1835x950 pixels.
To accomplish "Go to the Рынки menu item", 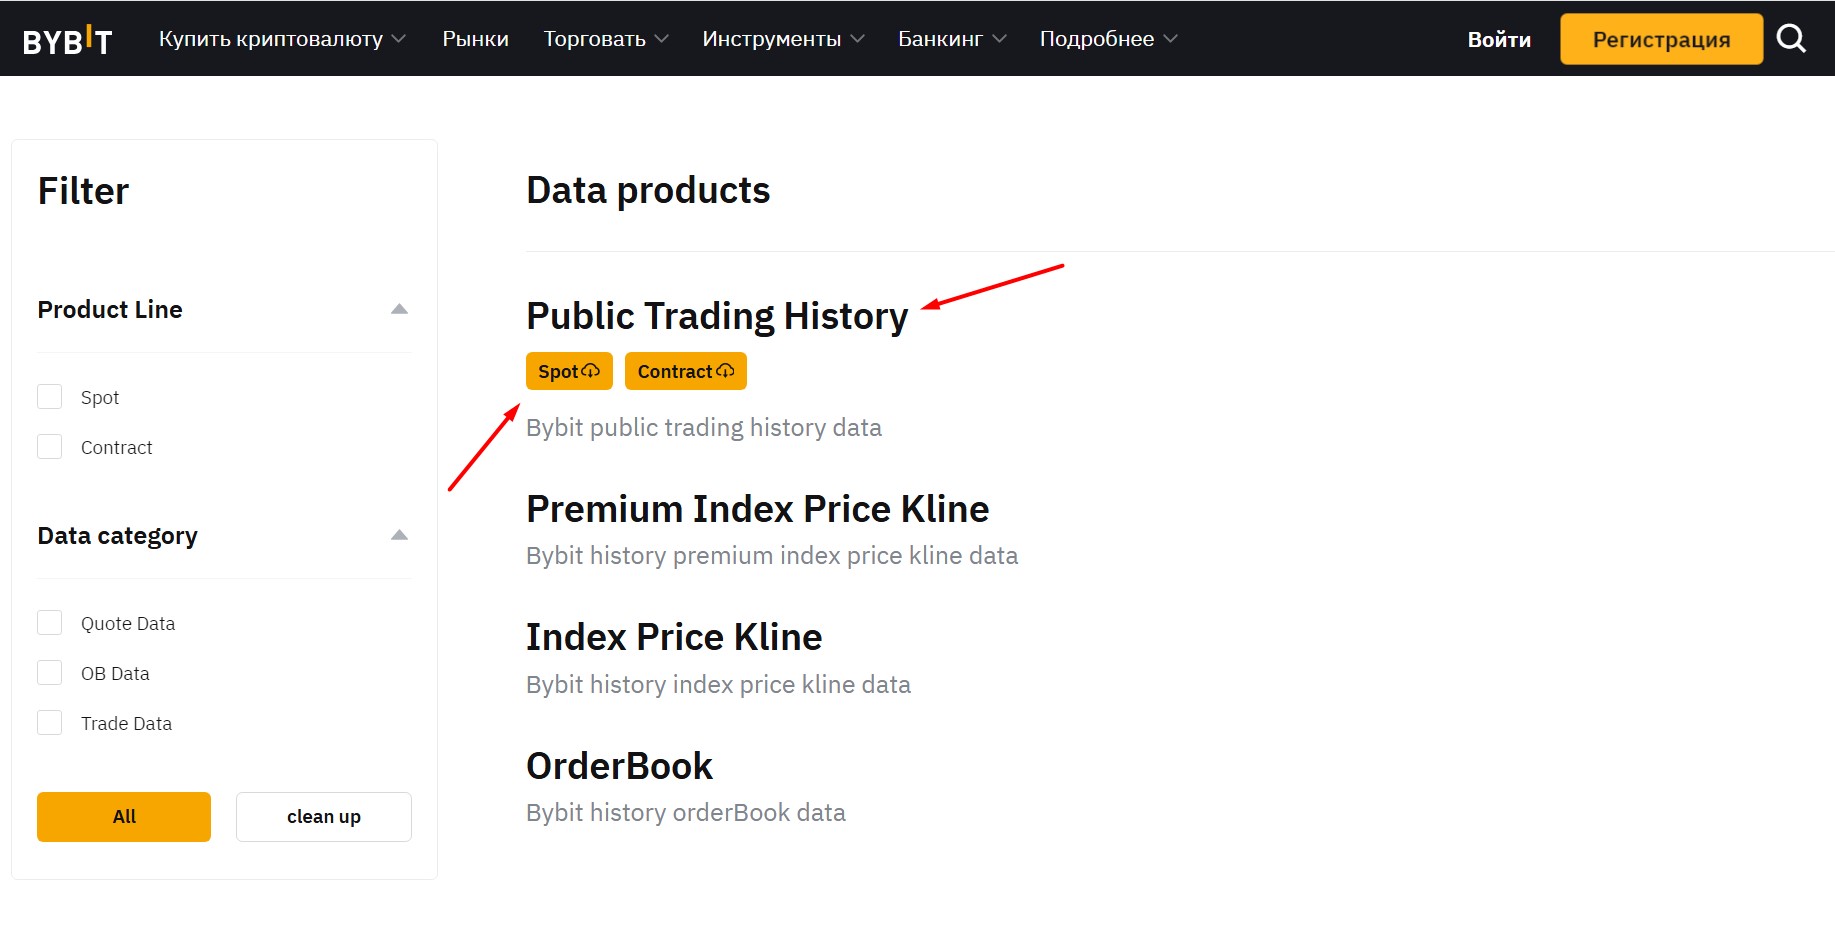I will (x=476, y=39).
